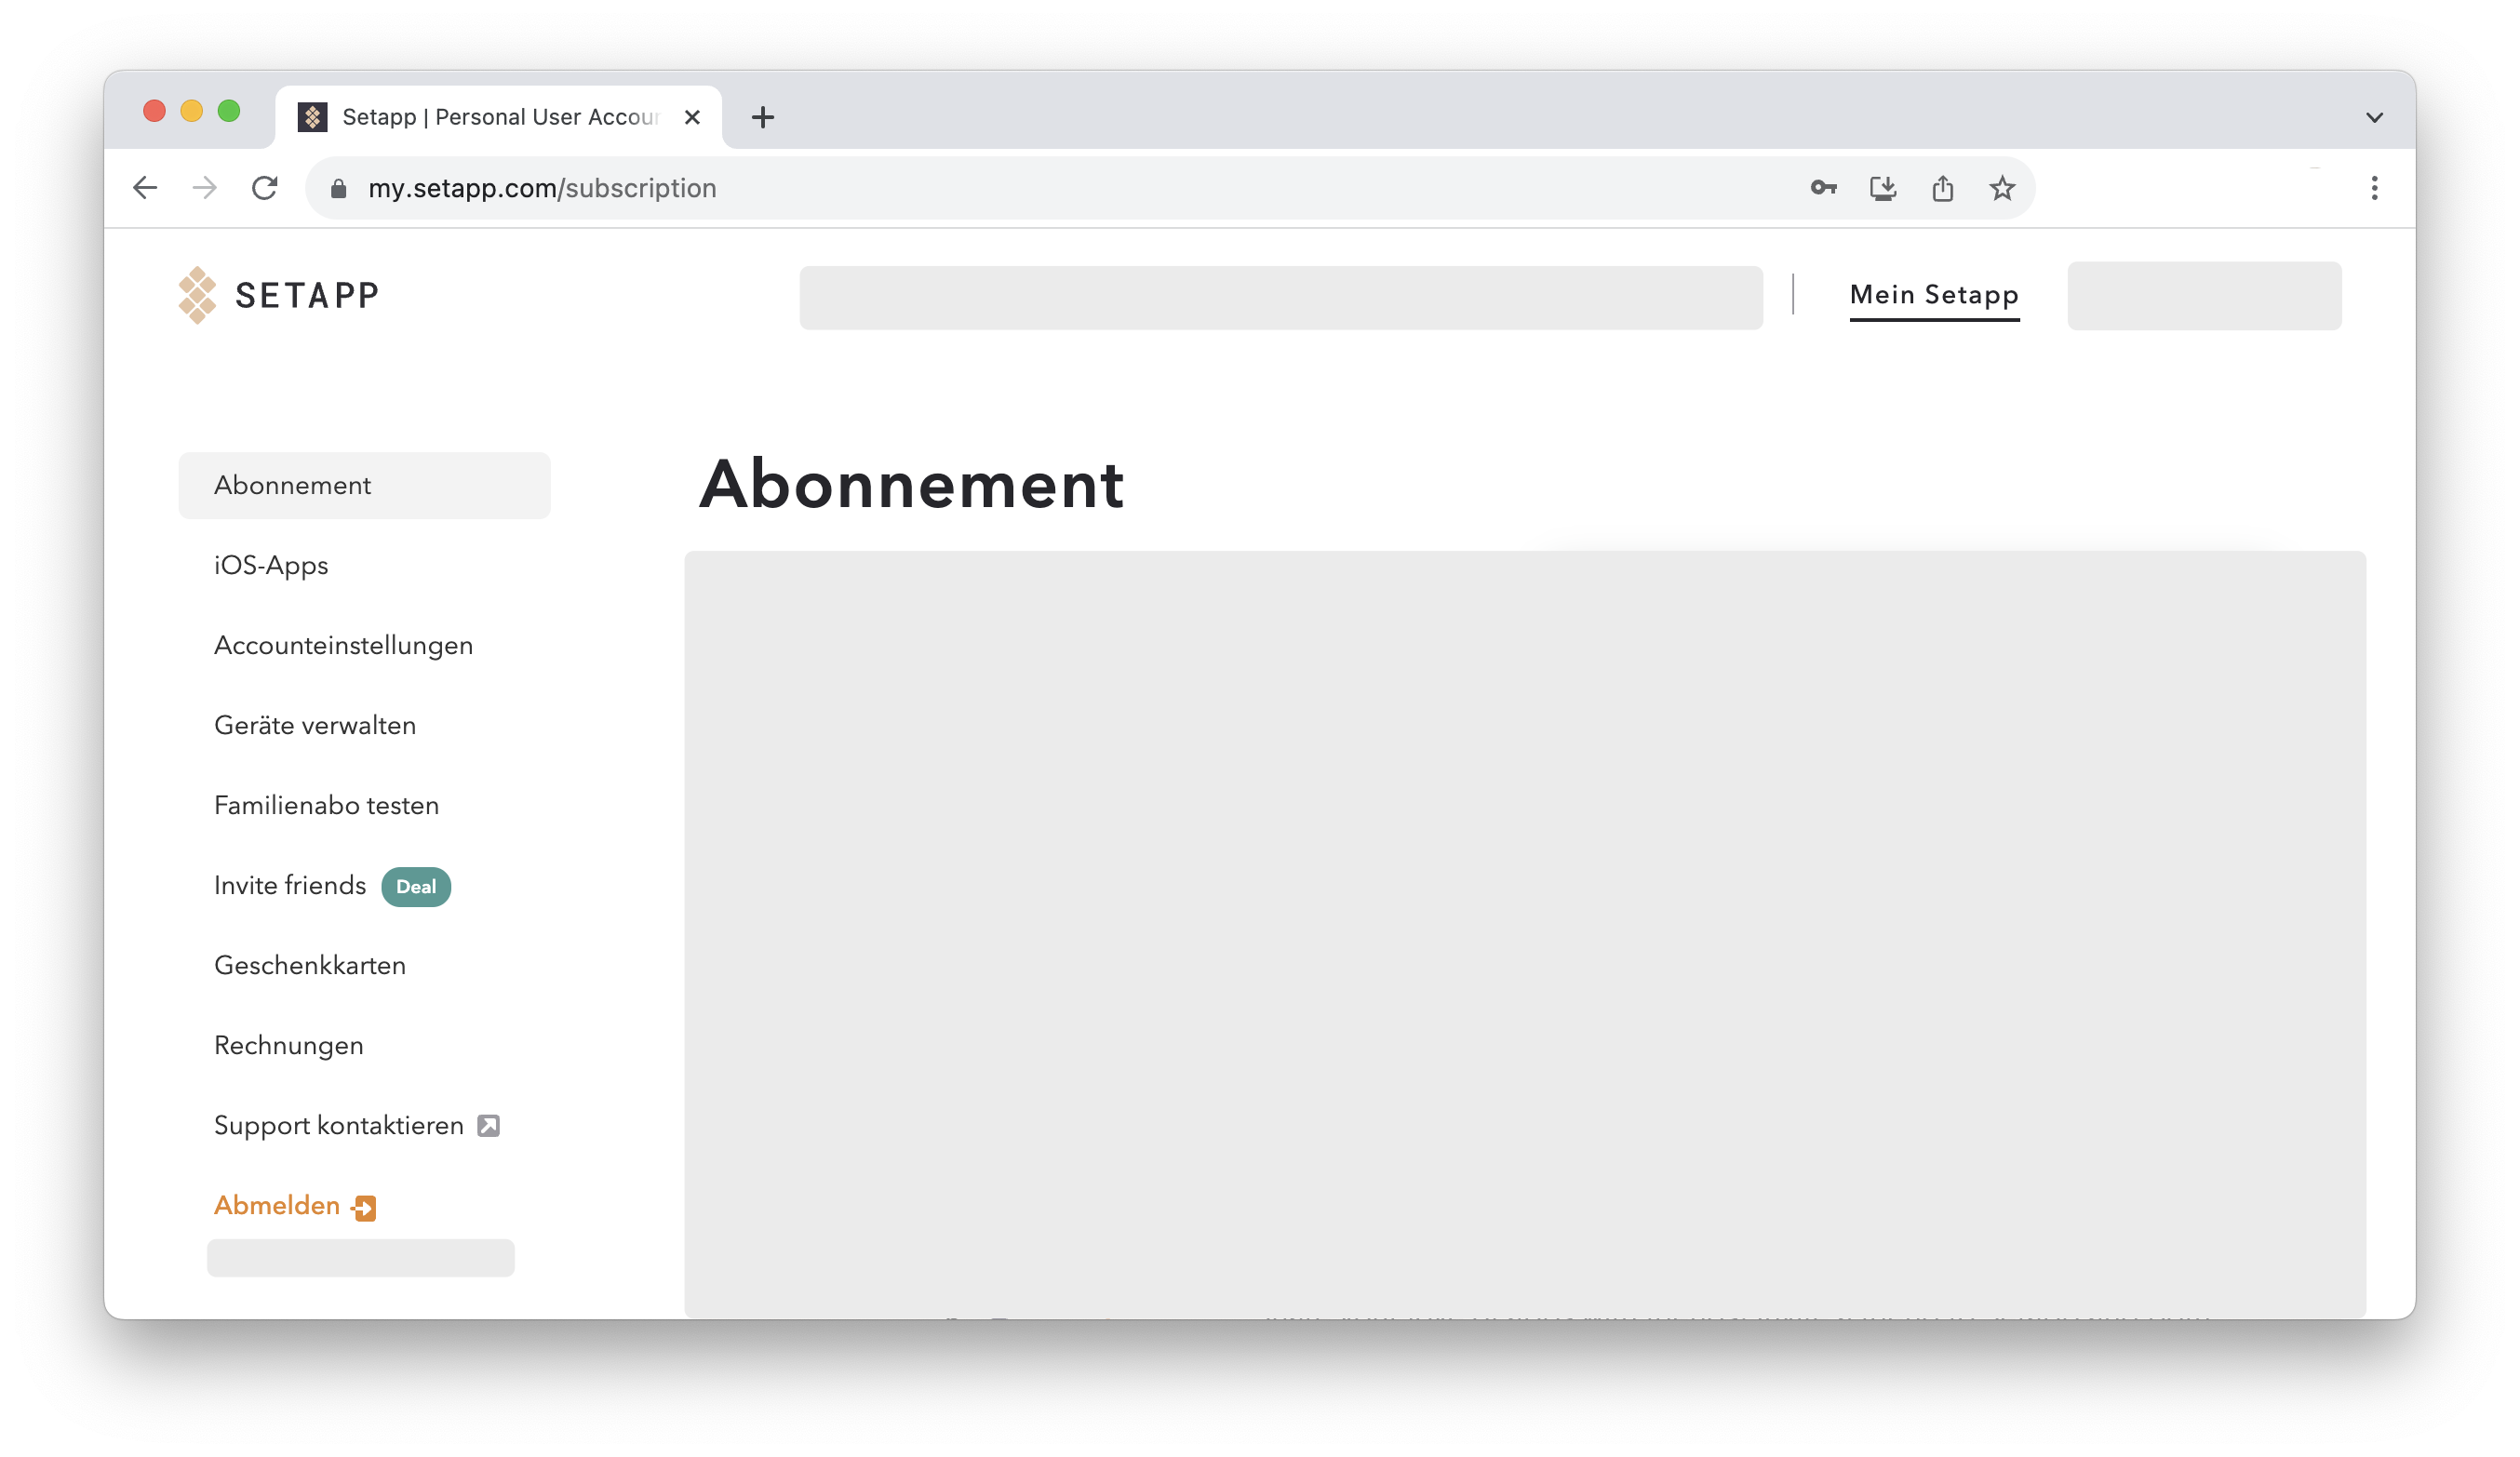The image size is (2520, 1457).
Task: Open the saved passwords key icon
Action: click(x=1823, y=188)
